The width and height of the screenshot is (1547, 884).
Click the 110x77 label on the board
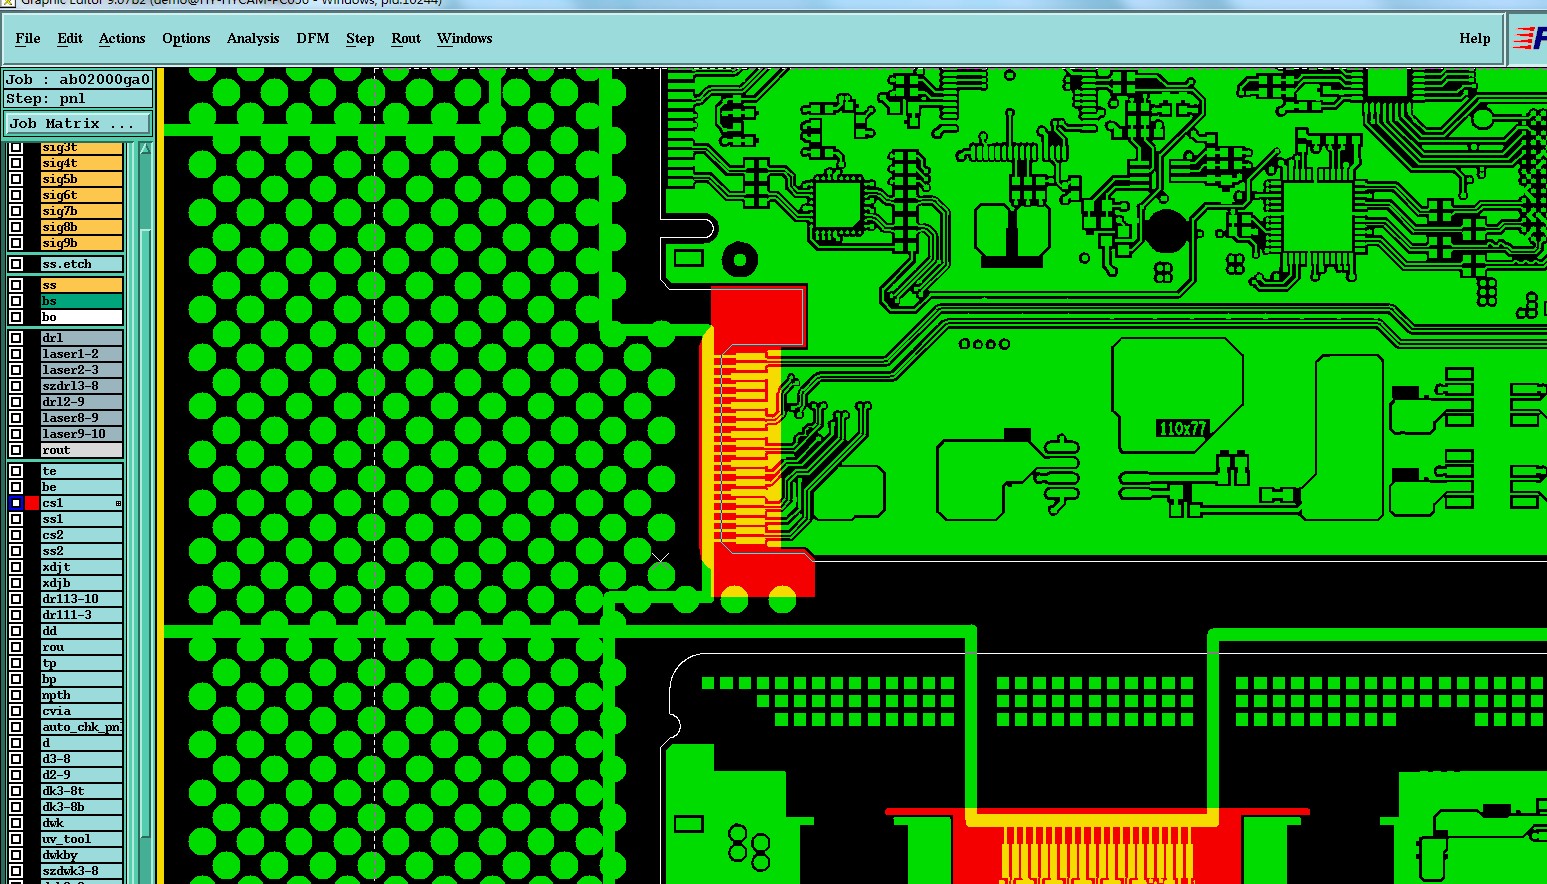pyautogui.click(x=1182, y=429)
